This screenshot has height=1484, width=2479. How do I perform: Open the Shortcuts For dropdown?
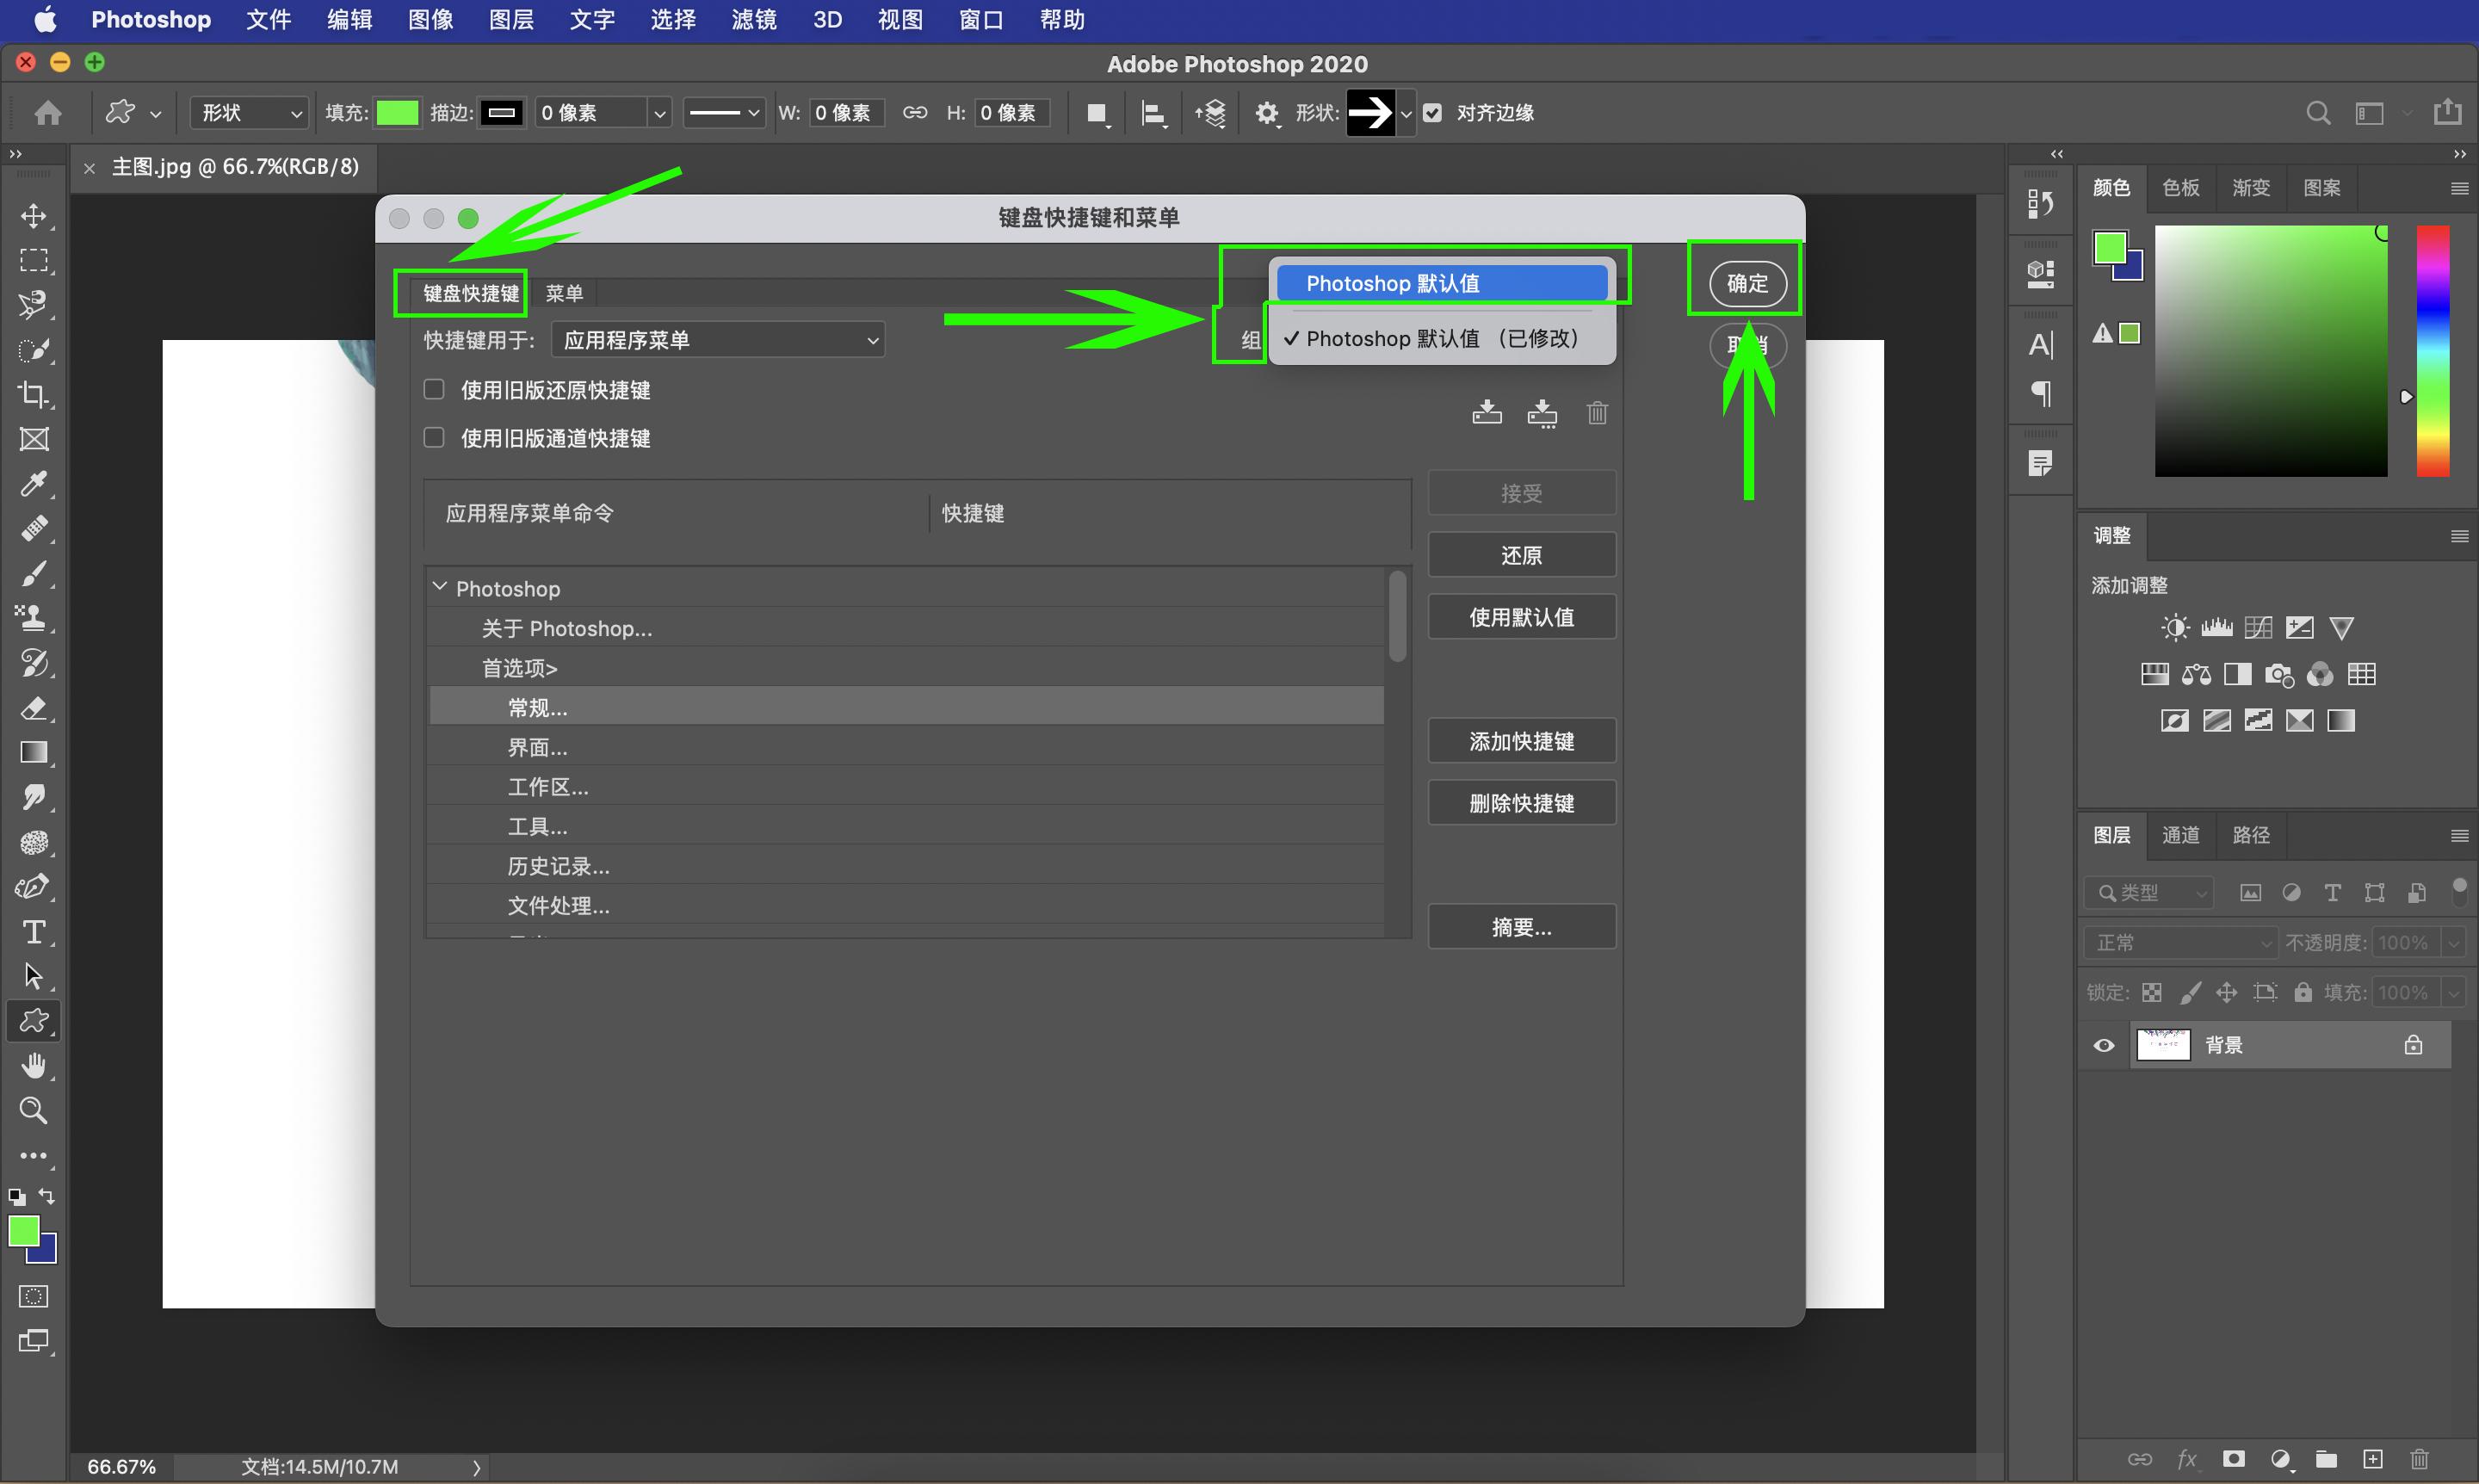pyautogui.click(x=718, y=340)
